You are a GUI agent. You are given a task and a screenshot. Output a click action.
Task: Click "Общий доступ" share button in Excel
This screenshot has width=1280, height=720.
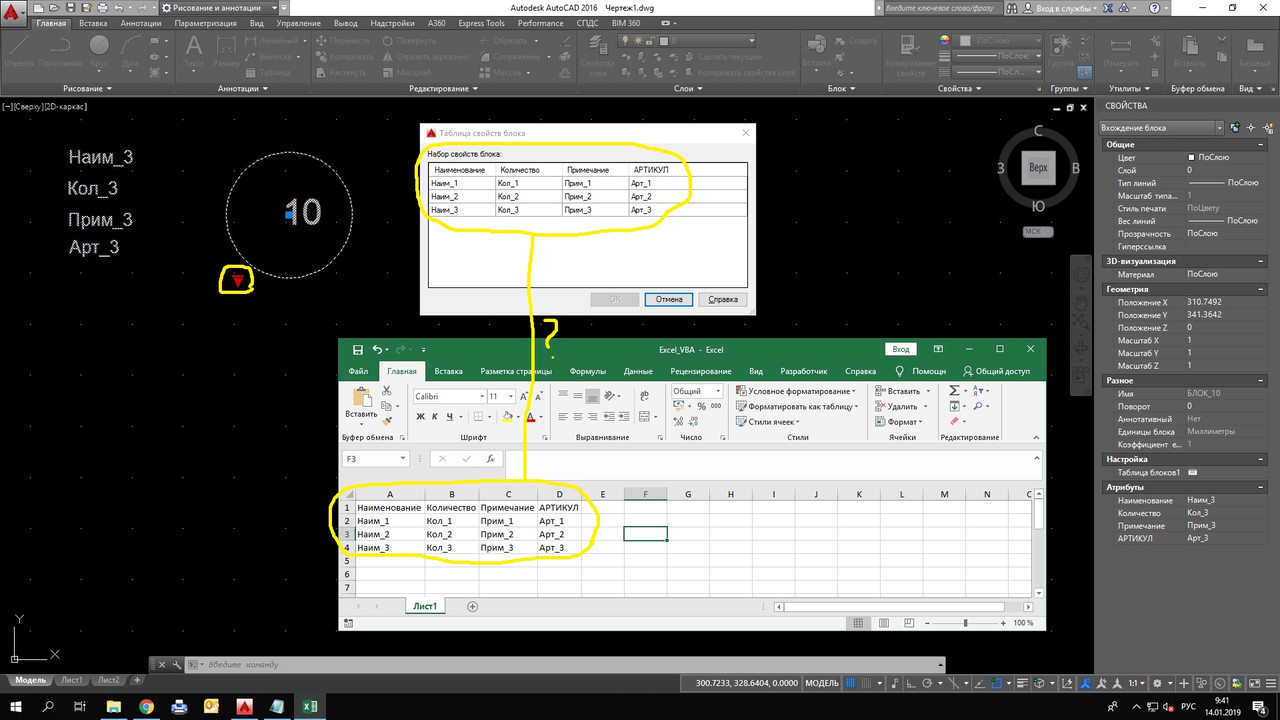click(x=995, y=371)
